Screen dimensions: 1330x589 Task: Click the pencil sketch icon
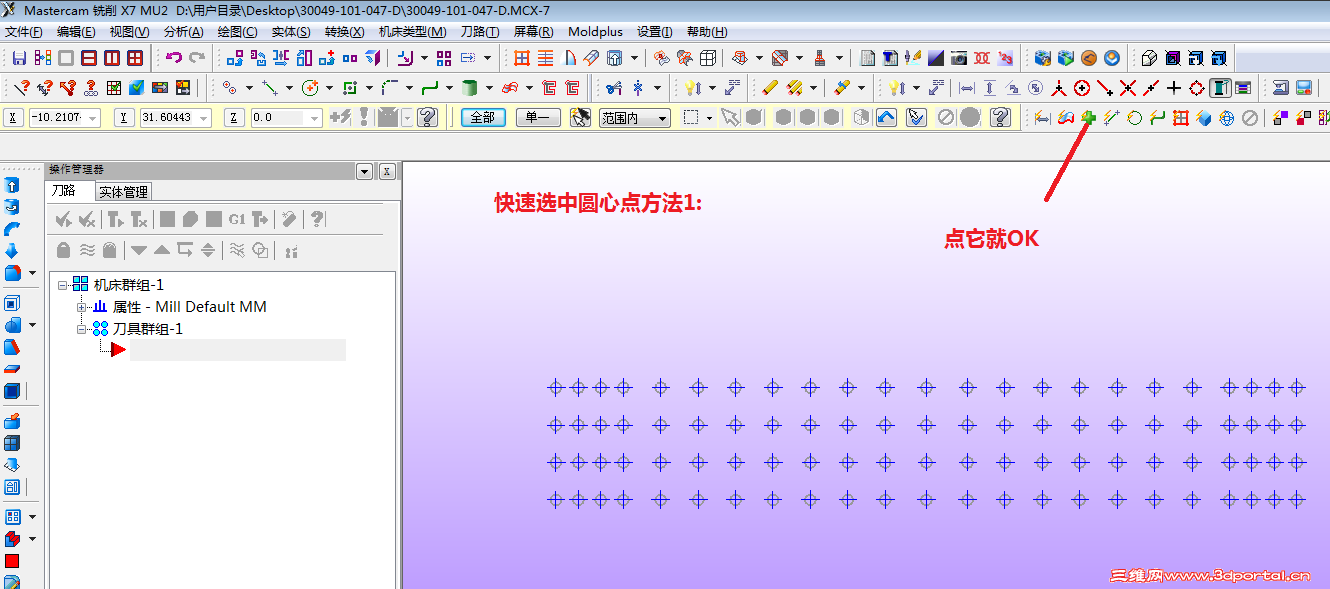(x=770, y=88)
